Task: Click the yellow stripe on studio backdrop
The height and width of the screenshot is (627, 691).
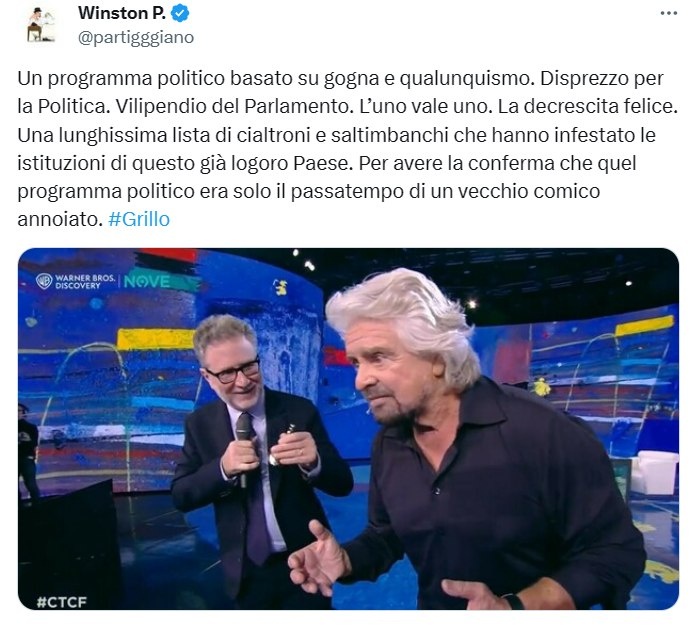Action: tap(155, 339)
